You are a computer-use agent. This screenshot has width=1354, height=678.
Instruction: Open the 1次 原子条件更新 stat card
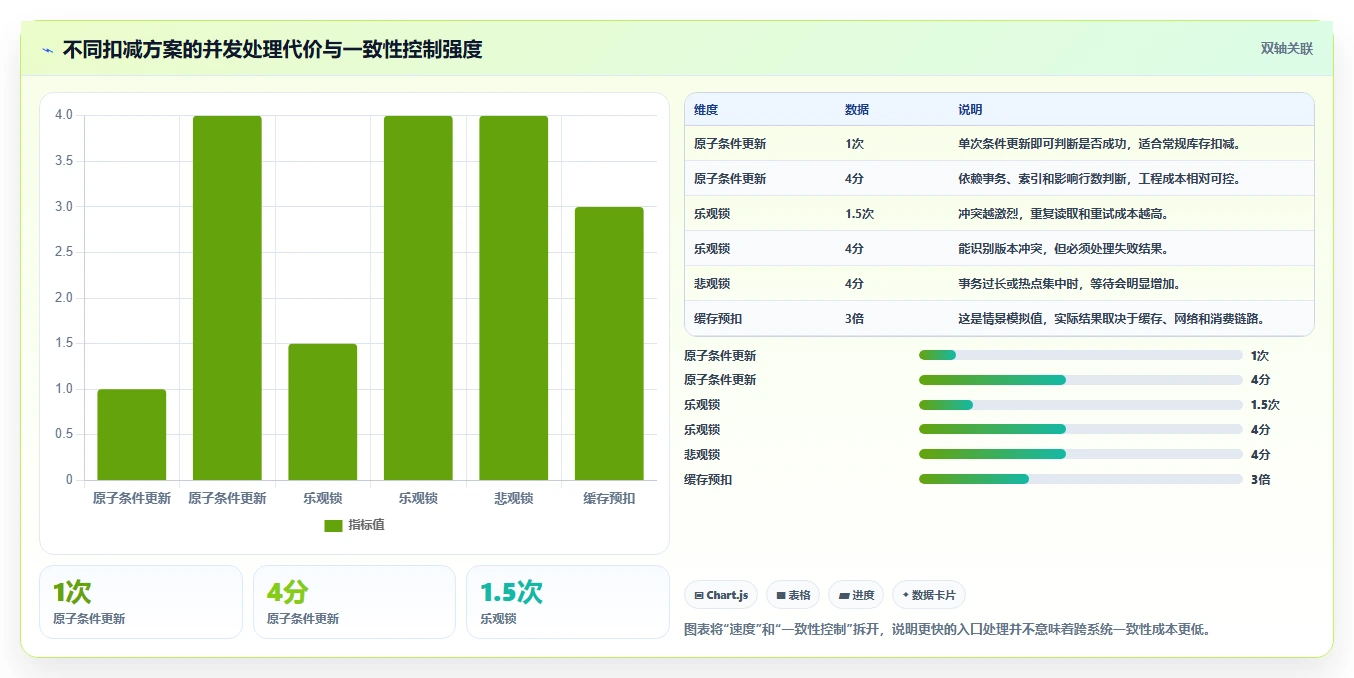[141, 602]
